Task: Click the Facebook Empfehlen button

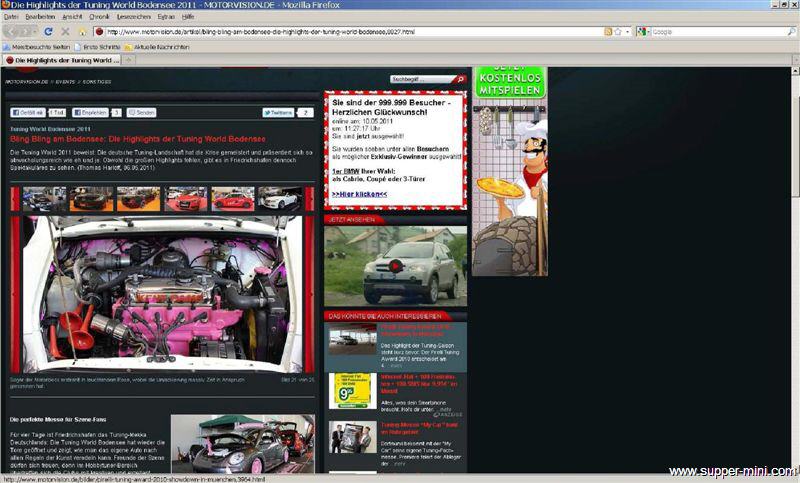Action: point(90,113)
